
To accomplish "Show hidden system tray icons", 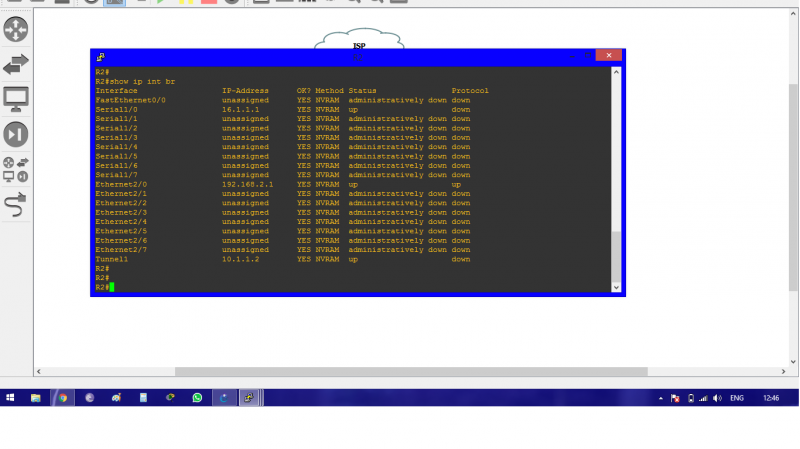I will coord(661,398).
